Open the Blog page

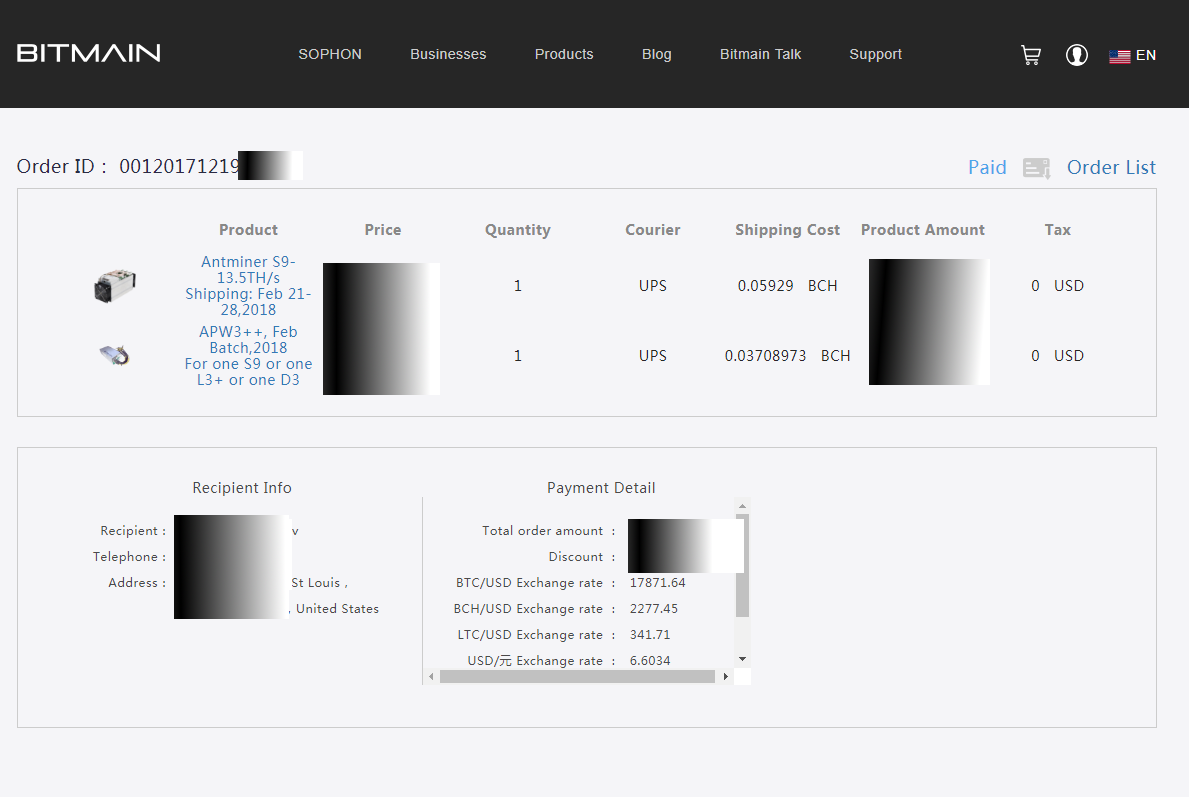[x=656, y=54]
